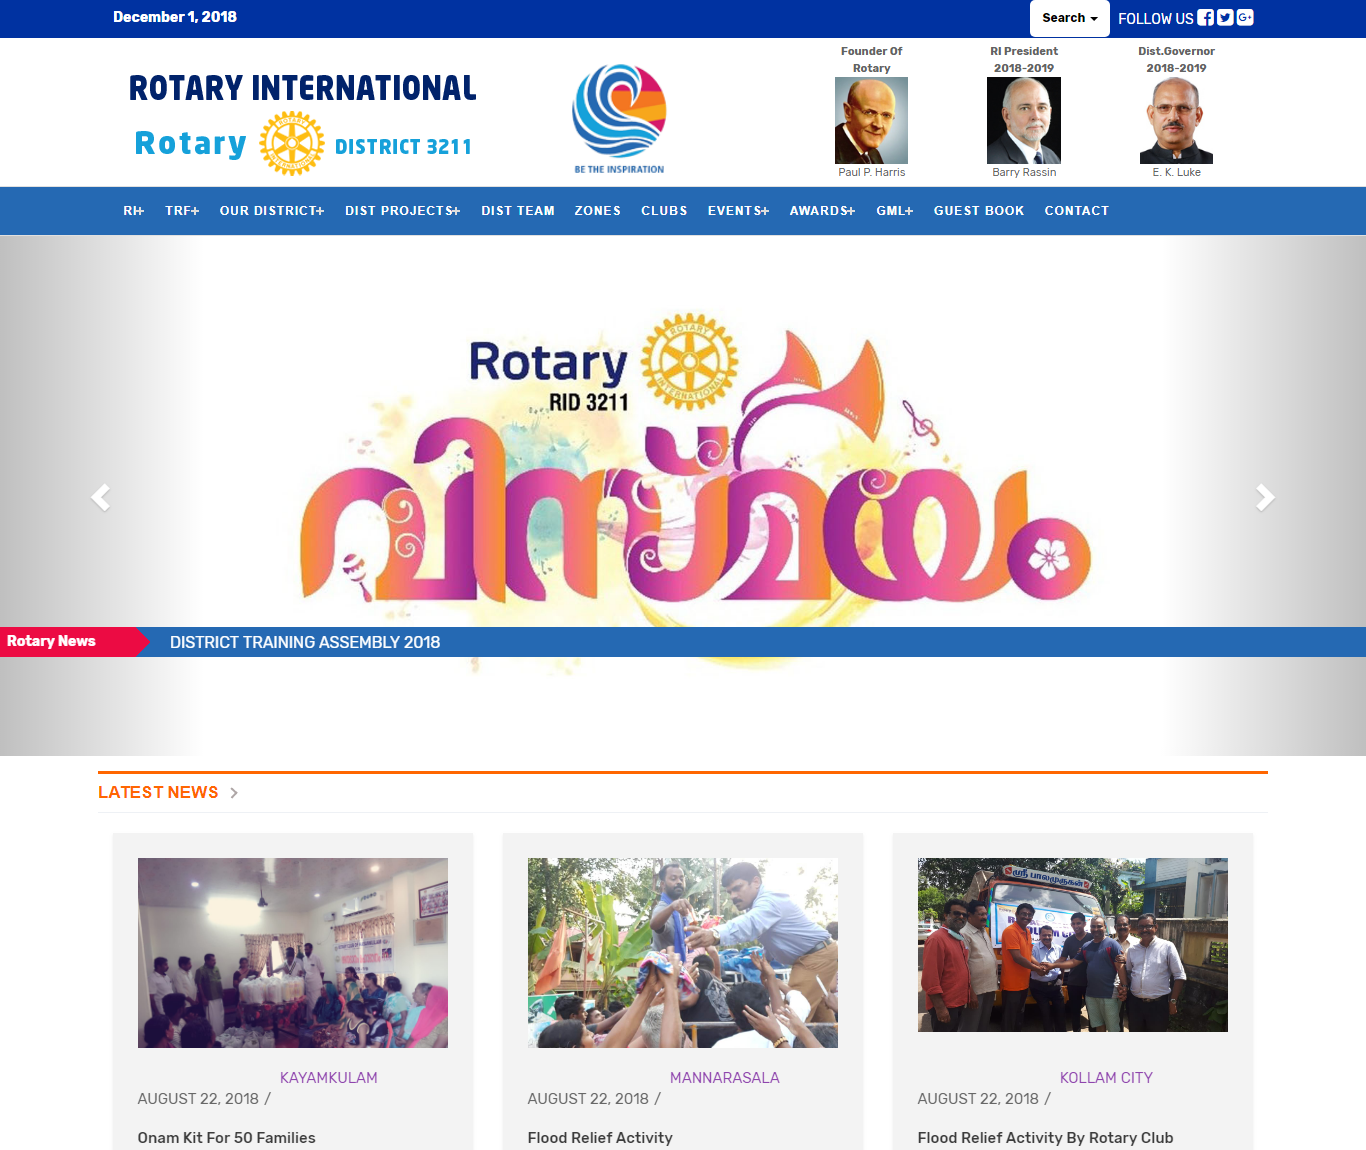Open the Twitter follow icon

tap(1225, 18)
